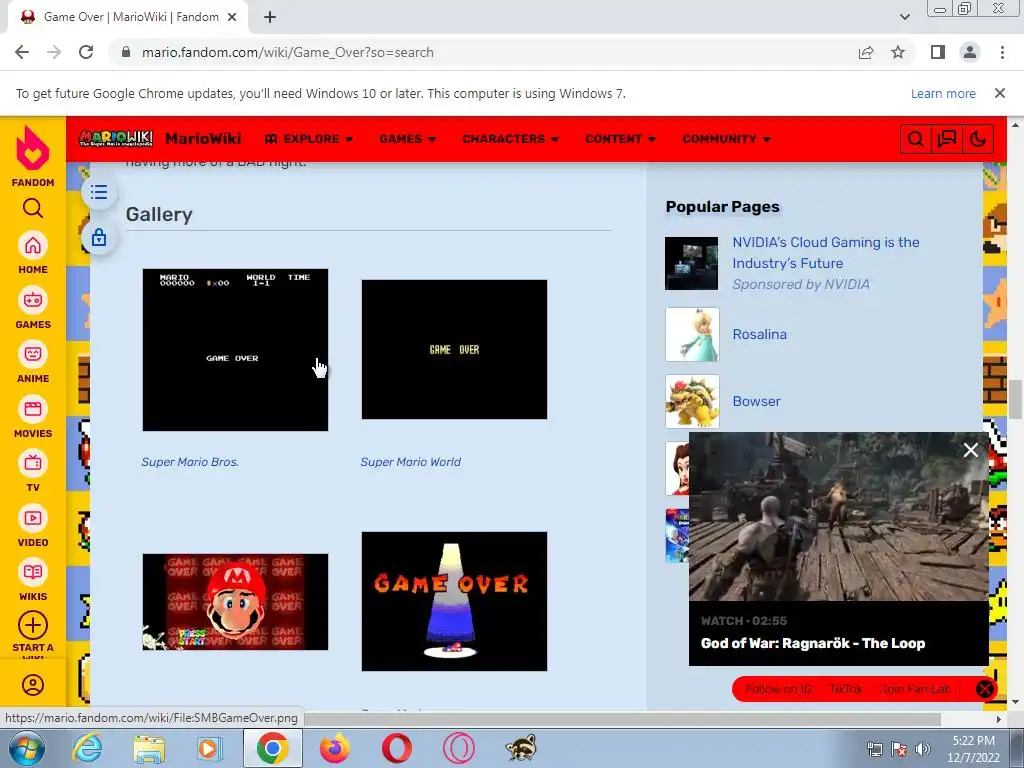Expand the Content dropdown menu
1024x768 pixels.
pyautogui.click(x=620, y=139)
